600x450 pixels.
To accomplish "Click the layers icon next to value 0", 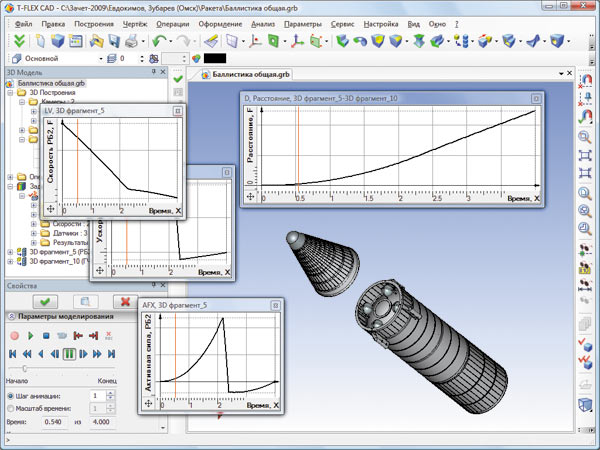I will click(x=112, y=59).
